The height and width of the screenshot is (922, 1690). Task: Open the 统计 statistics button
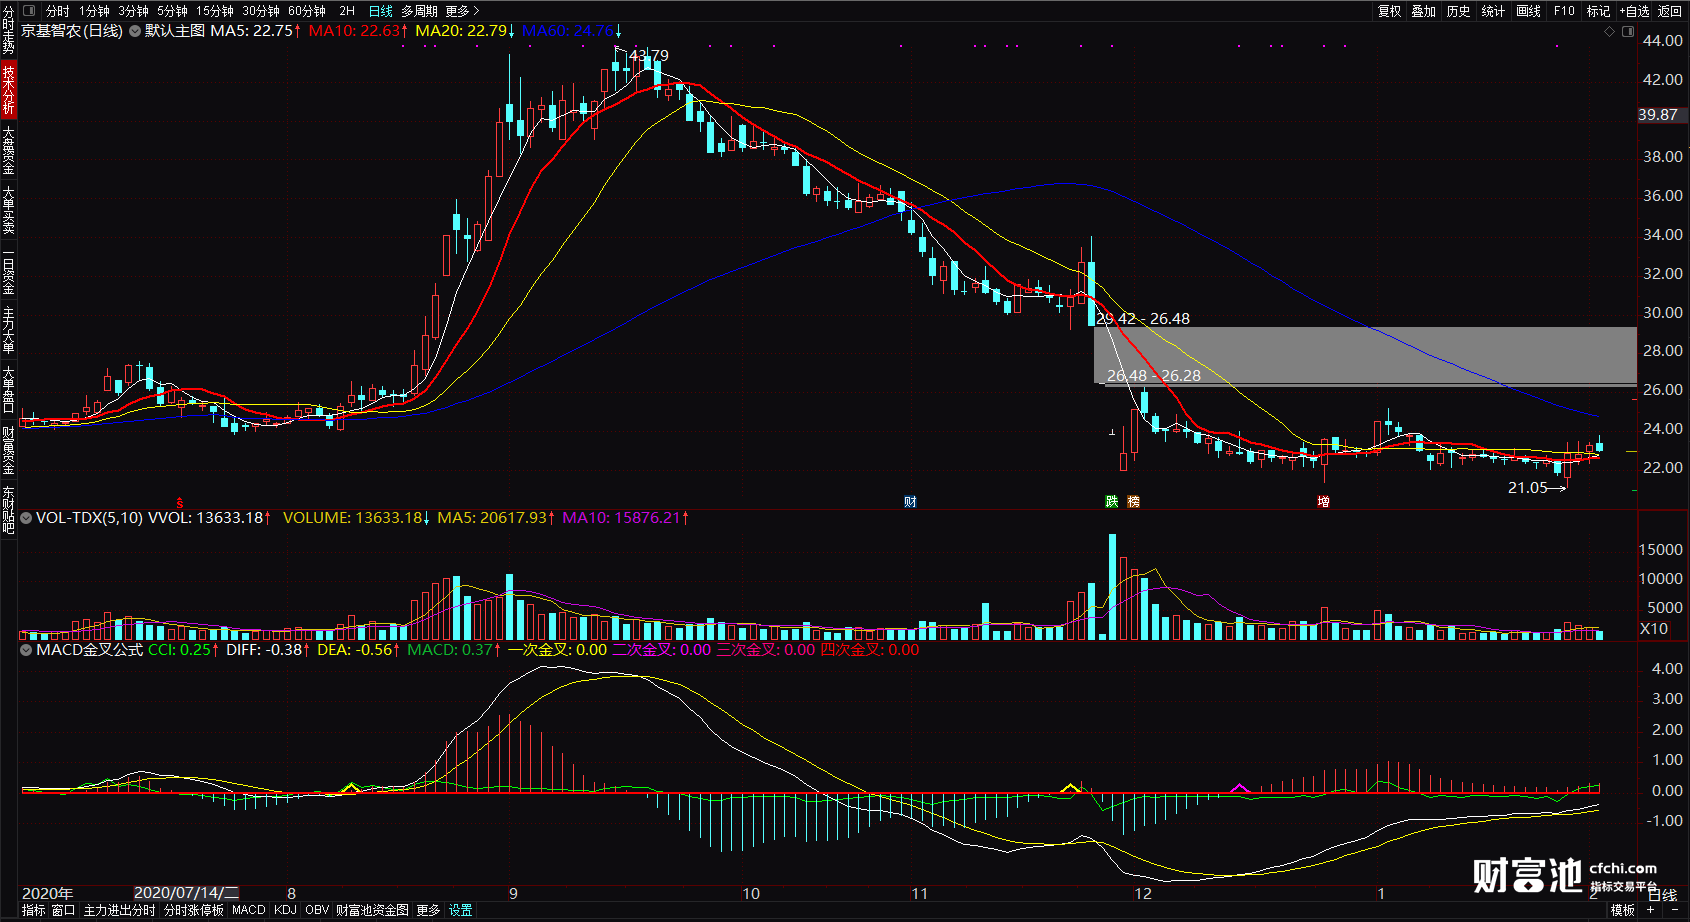tap(1493, 11)
